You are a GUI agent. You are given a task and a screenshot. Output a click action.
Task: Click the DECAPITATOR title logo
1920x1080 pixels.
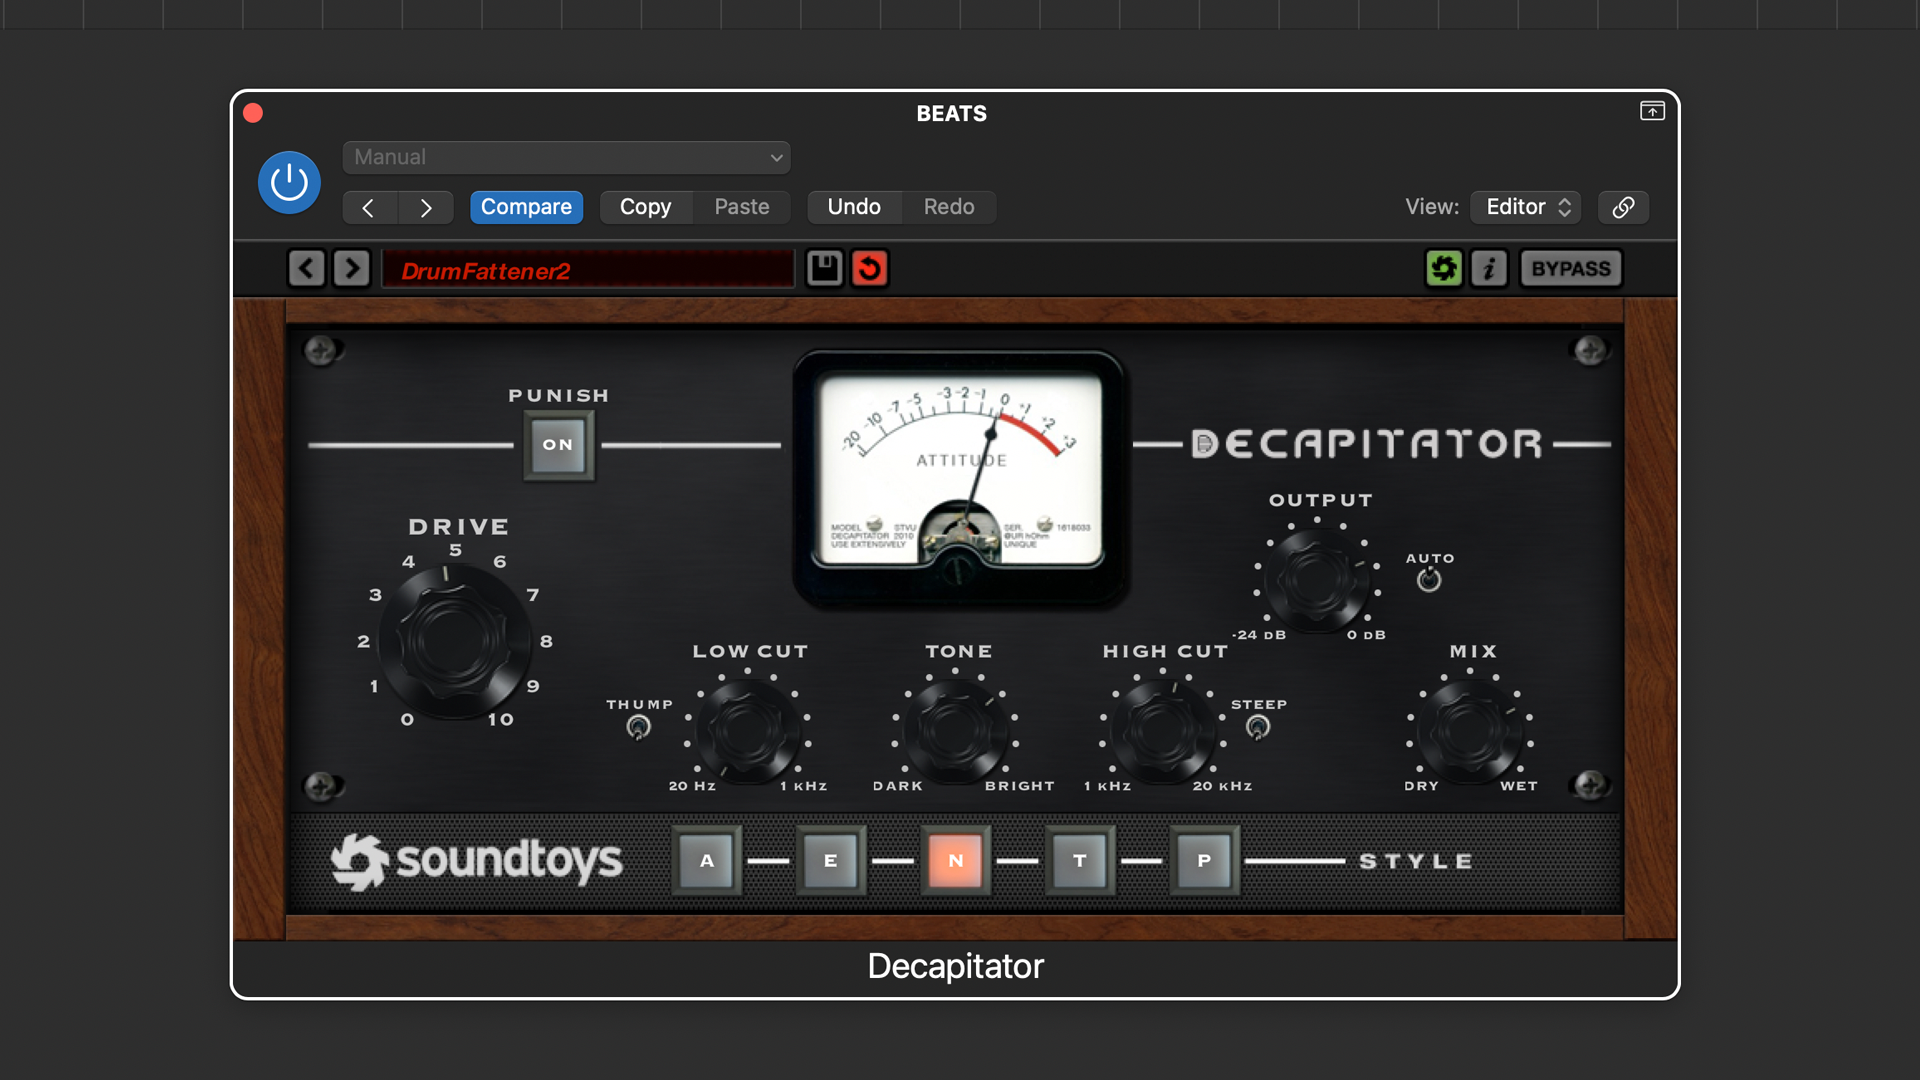point(1368,444)
